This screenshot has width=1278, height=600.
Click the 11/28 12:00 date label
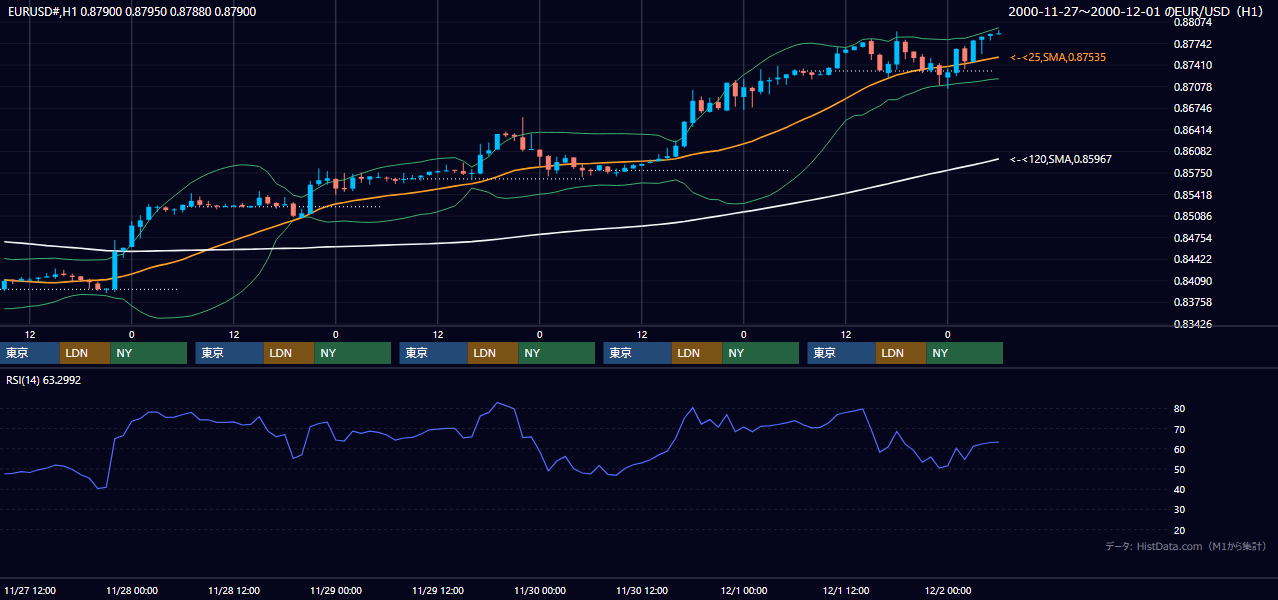click(234, 590)
